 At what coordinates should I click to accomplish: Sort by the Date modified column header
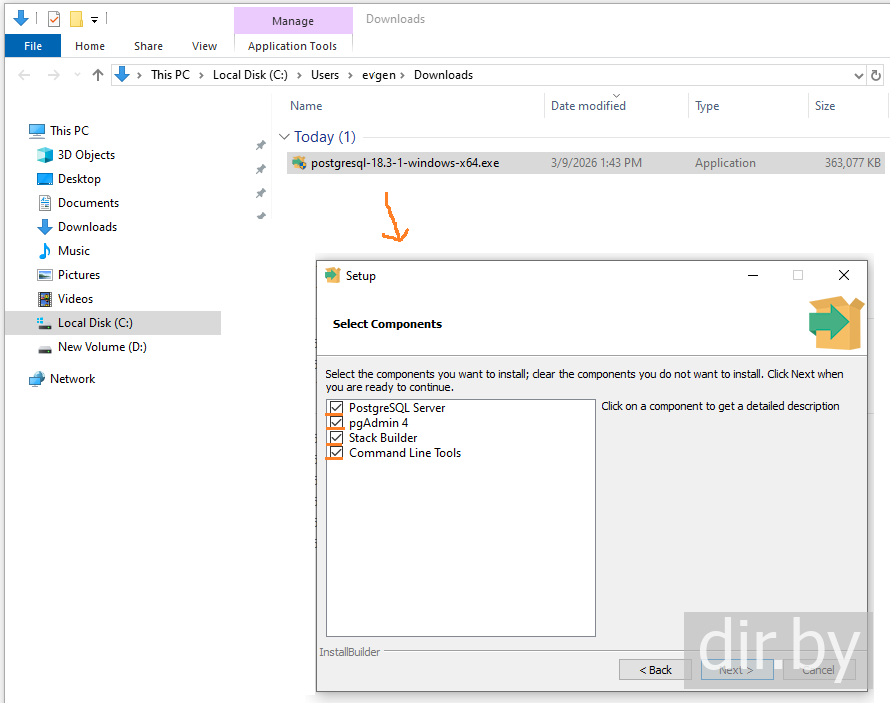coord(588,106)
